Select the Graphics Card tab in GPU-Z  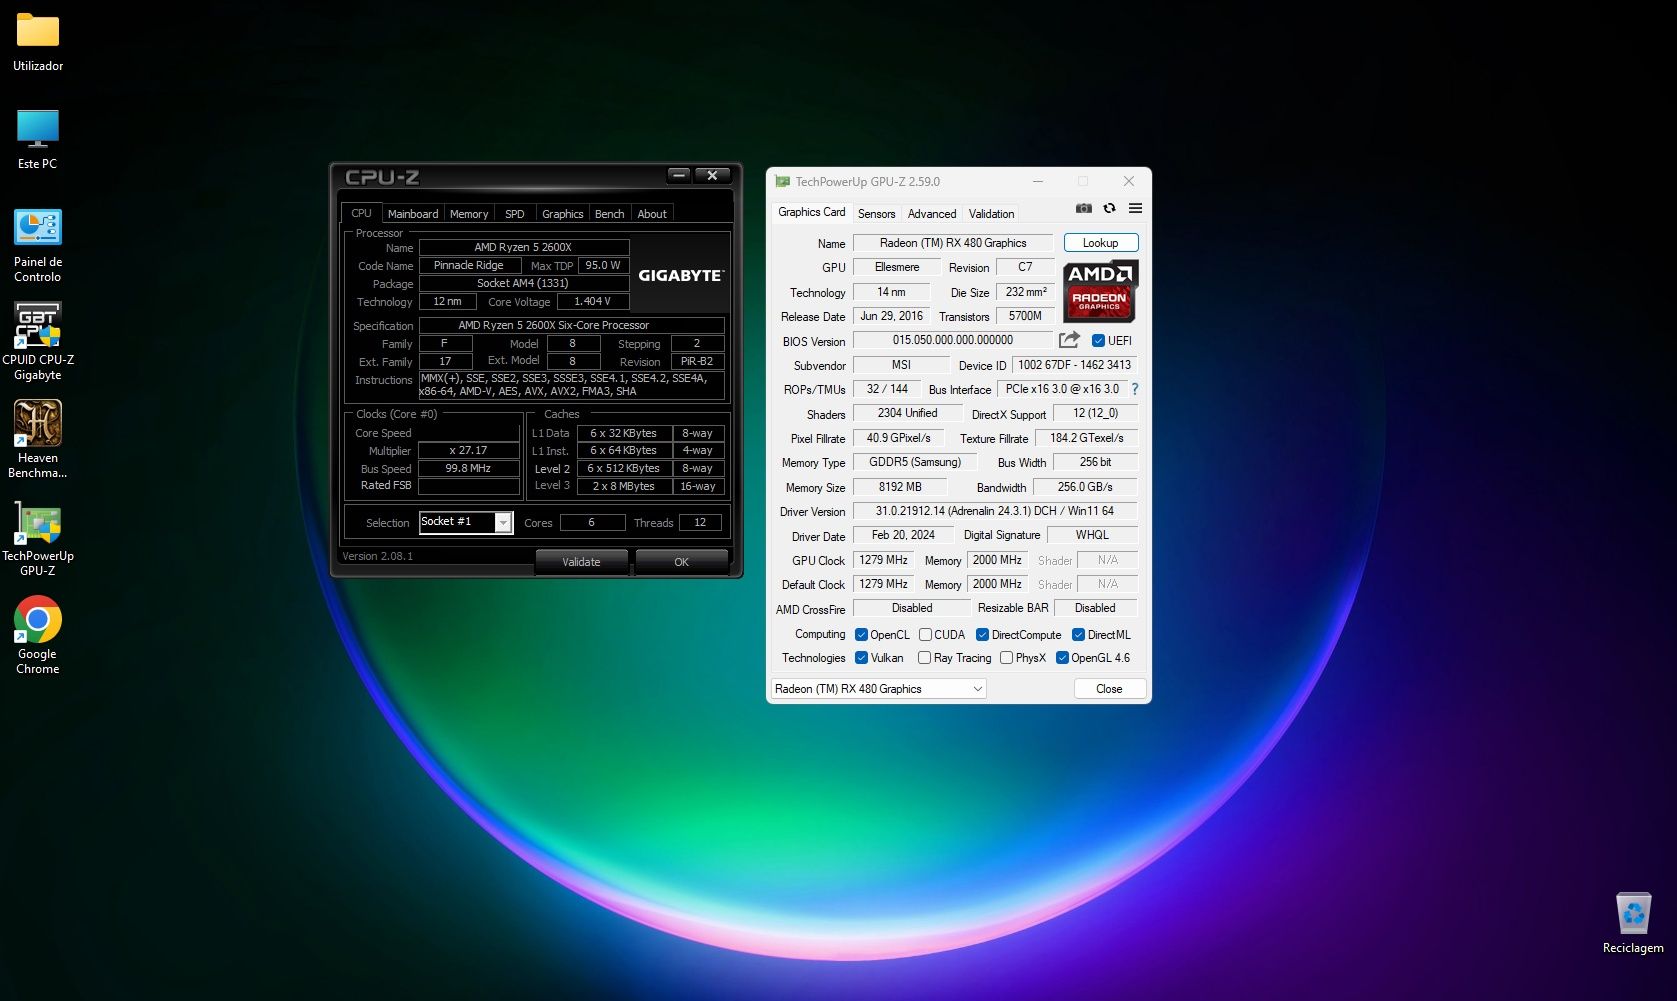pyautogui.click(x=811, y=212)
